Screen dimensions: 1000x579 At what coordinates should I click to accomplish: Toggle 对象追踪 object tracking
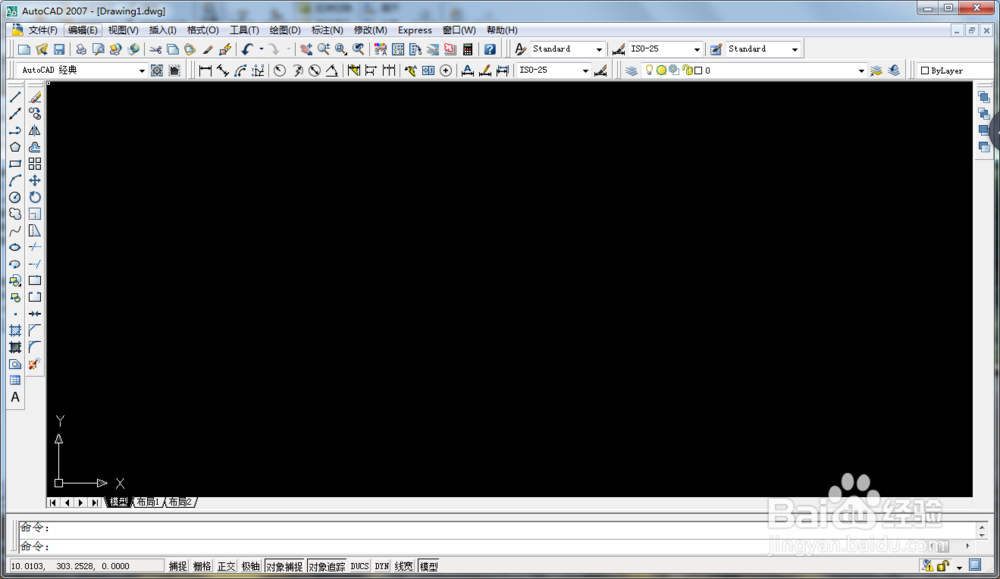click(327, 566)
